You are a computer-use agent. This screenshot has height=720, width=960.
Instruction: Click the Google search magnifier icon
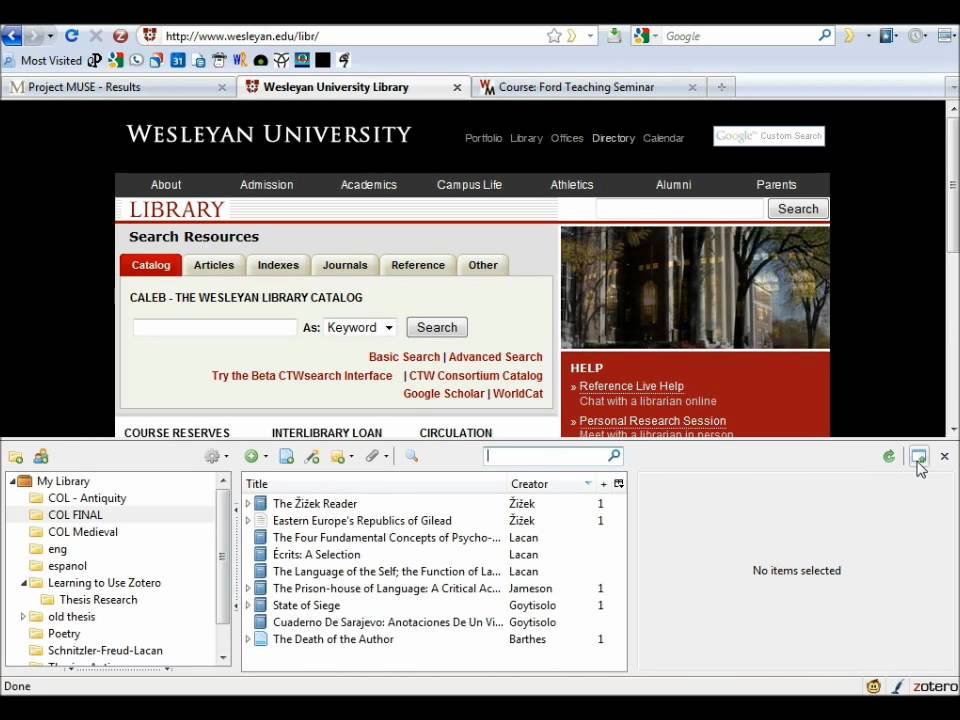[x=825, y=36]
